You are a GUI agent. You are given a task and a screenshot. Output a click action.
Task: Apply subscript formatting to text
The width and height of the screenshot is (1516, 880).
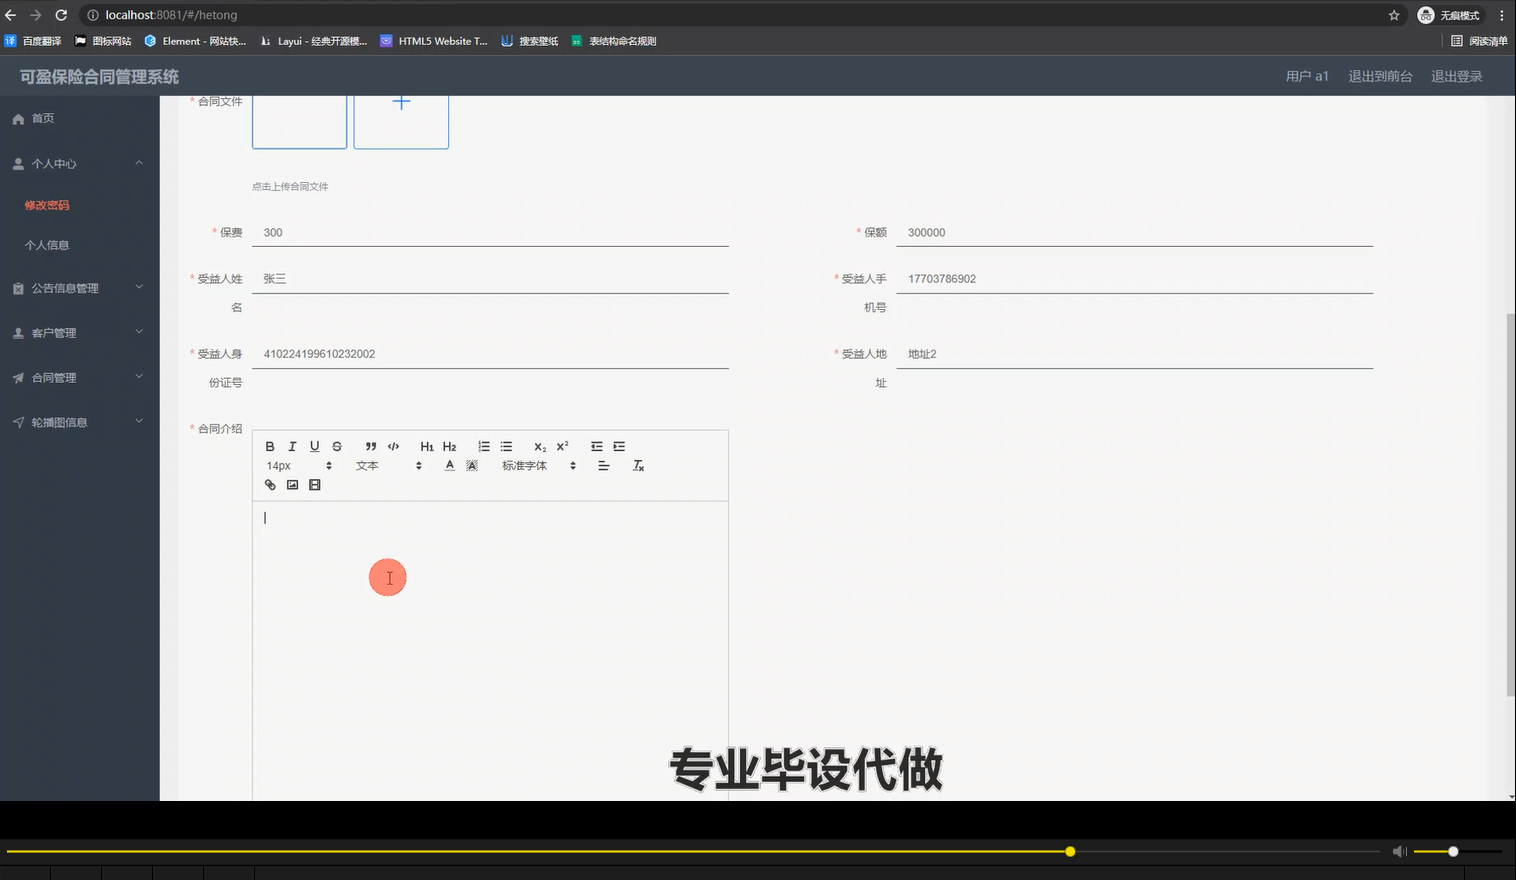[x=539, y=446]
